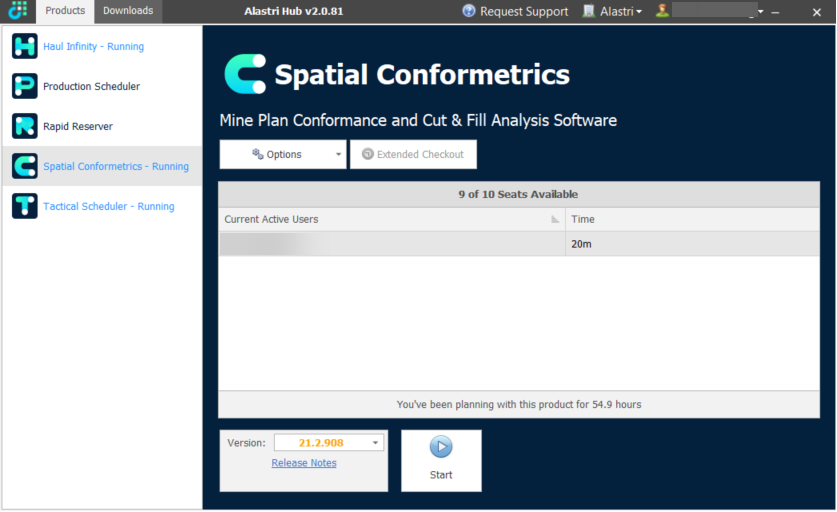The height and width of the screenshot is (512, 837).
Task: Click the Options button label
Action: [284, 154]
